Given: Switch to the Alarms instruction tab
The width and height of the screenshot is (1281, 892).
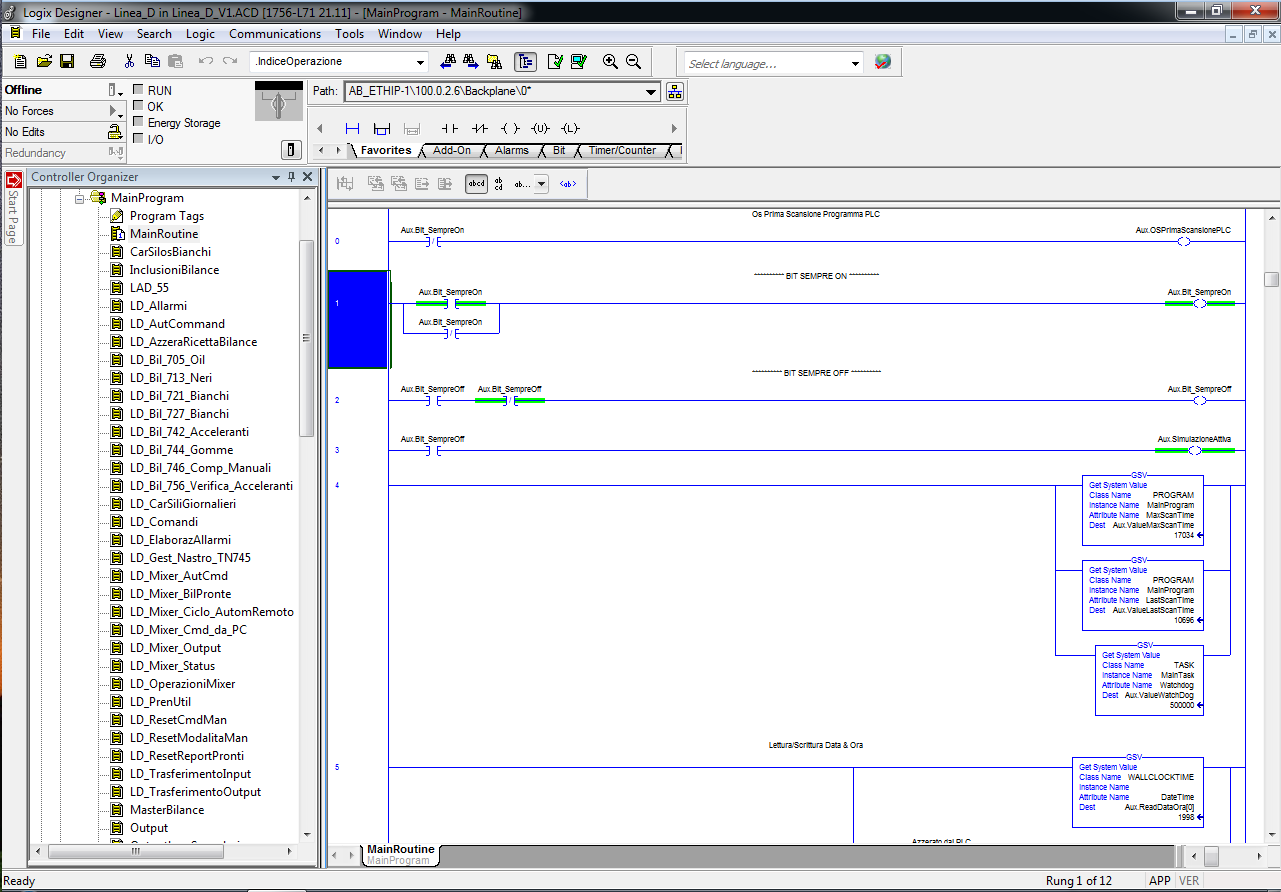Looking at the screenshot, I should [x=512, y=150].
